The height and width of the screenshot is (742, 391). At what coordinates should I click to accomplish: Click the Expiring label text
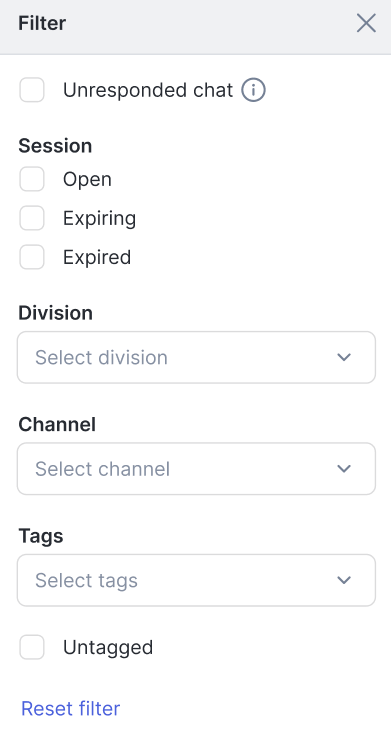tap(99, 219)
